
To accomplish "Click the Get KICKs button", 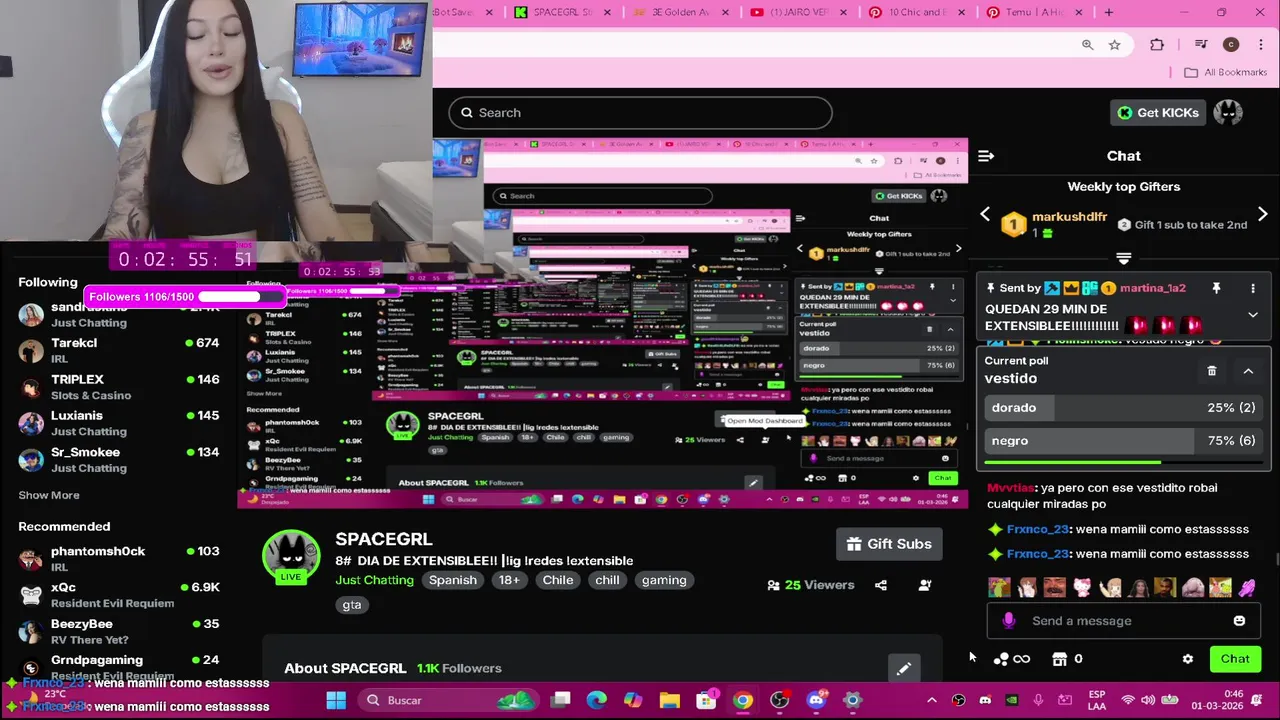I will tap(1158, 113).
